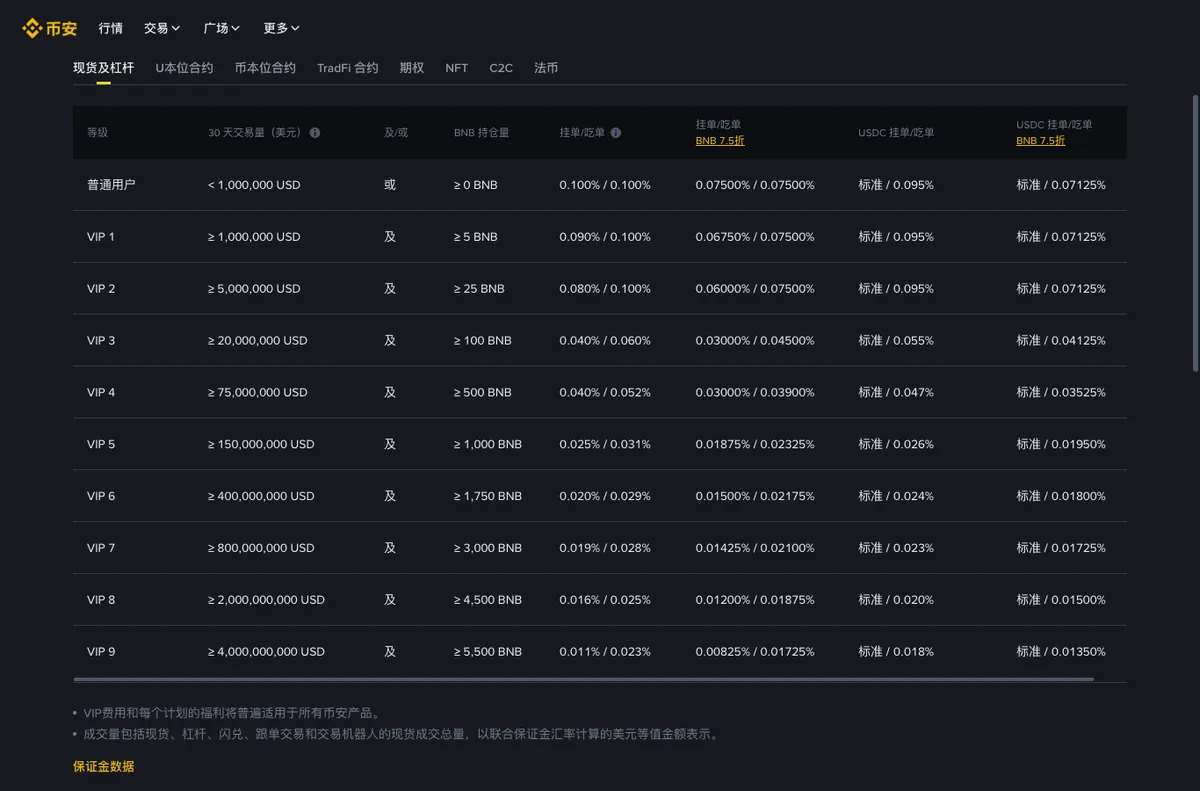
Task: Click the ≥ 5,000,000 USD cell
Action: pos(254,289)
